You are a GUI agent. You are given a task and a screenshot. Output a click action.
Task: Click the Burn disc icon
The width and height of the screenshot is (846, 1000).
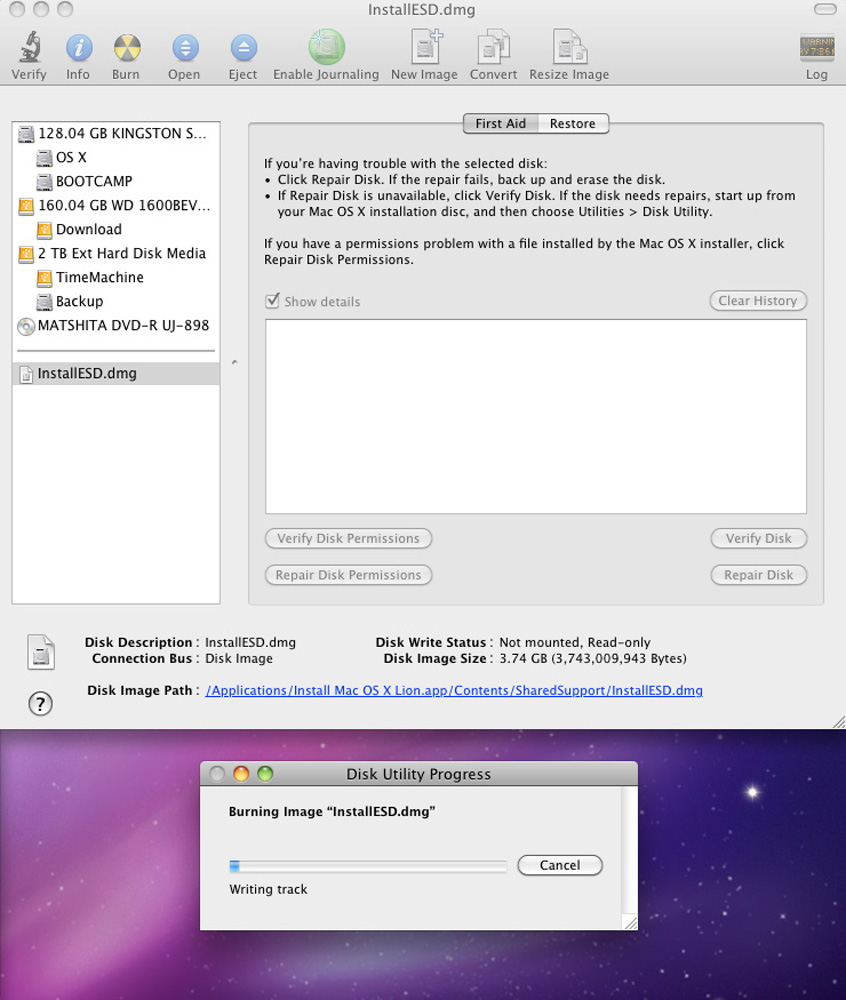(x=126, y=48)
